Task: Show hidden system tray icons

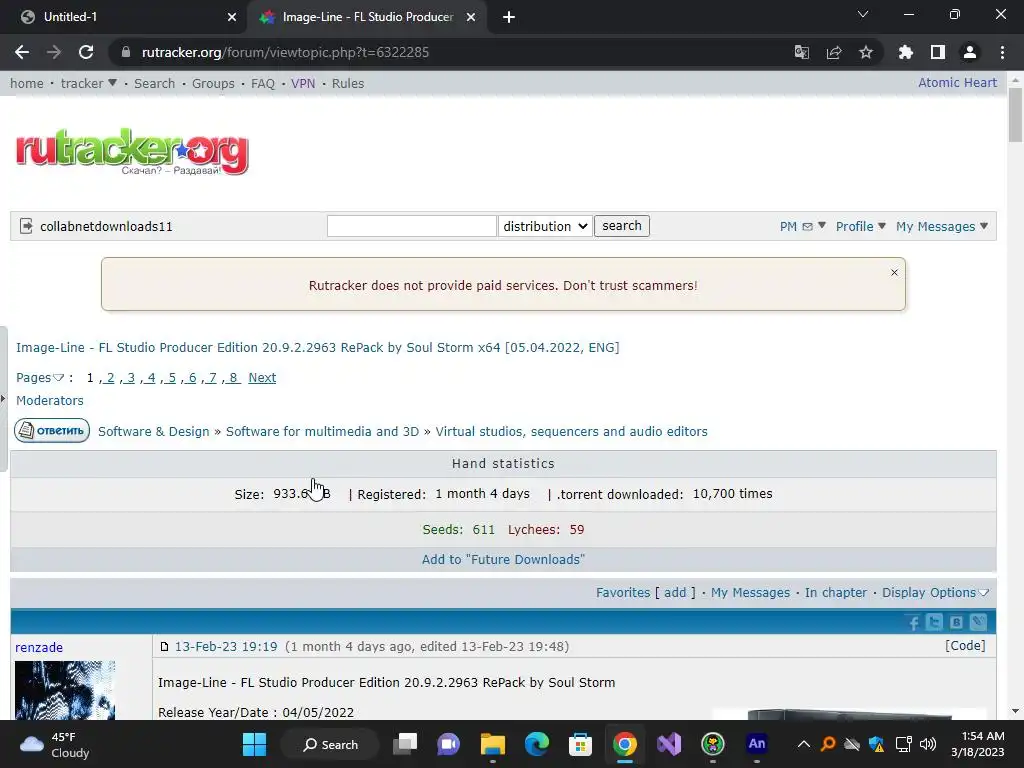Action: point(804,744)
